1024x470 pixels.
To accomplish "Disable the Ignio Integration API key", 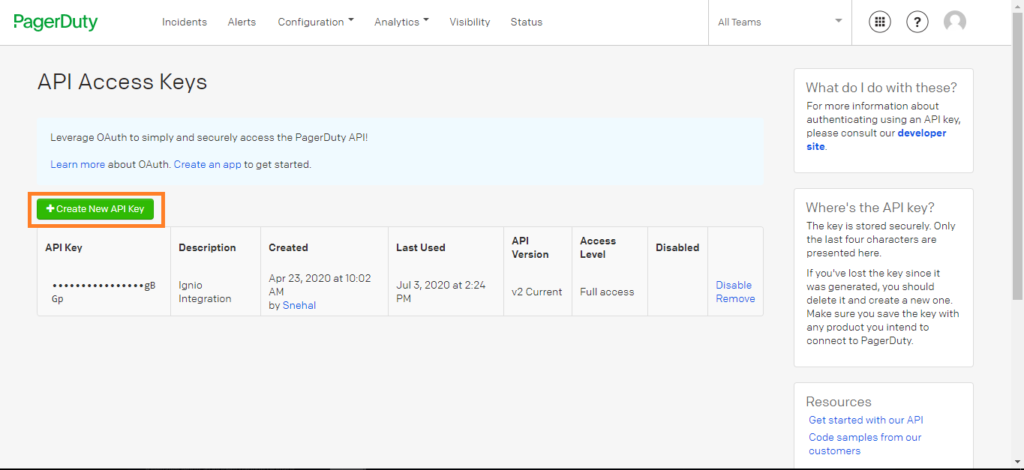I will point(733,285).
